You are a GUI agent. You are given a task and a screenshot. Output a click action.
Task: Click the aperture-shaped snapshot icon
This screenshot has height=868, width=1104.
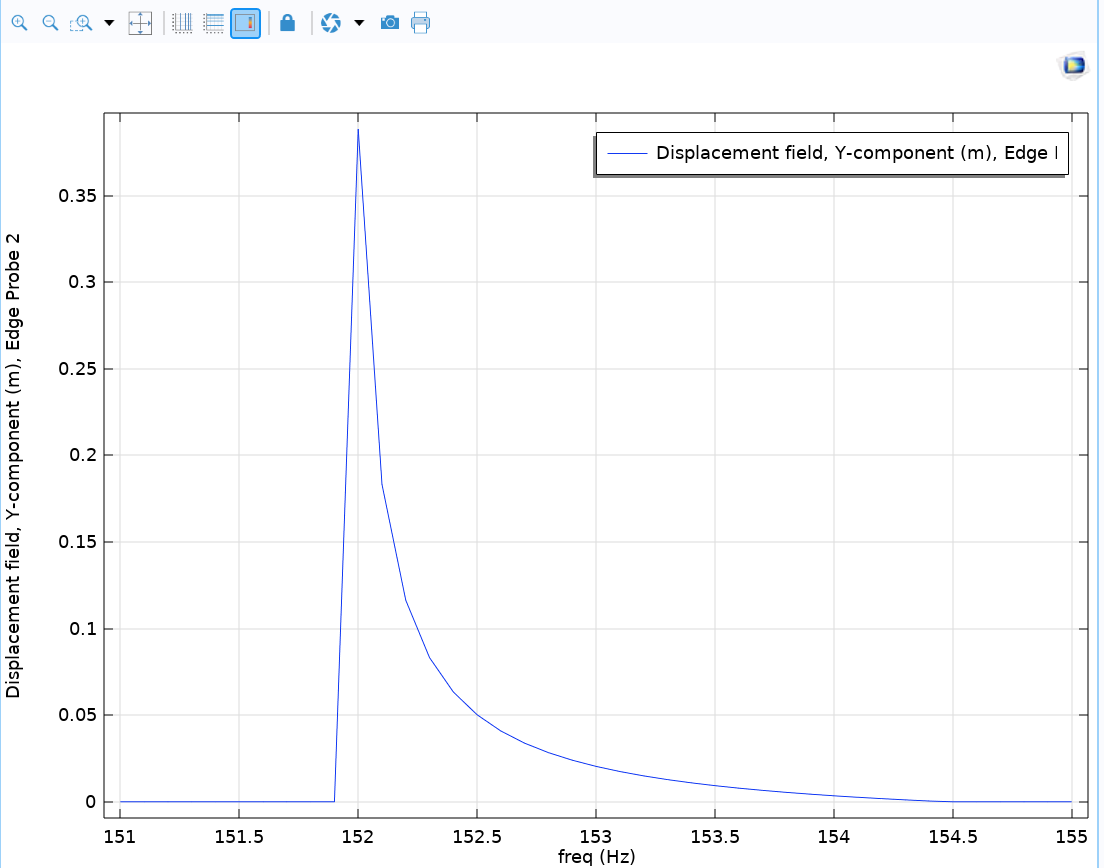pyautogui.click(x=331, y=22)
